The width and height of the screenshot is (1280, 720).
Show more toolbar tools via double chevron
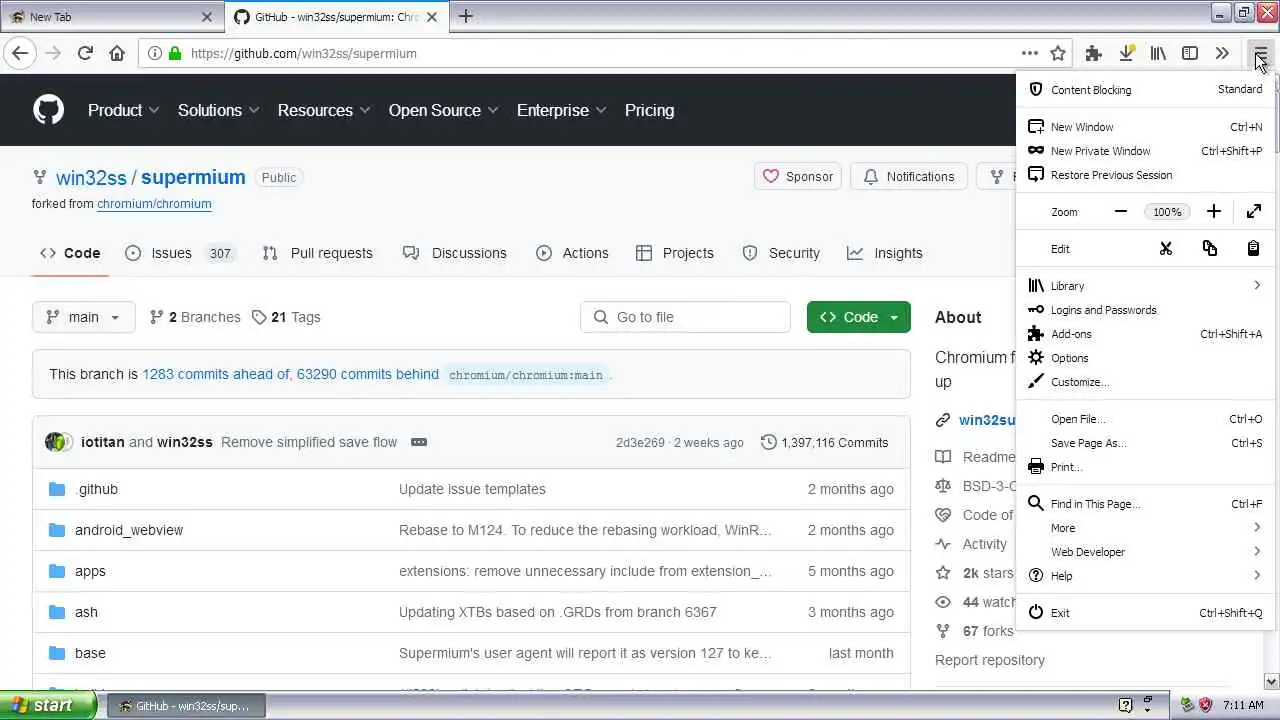(1222, 53)
